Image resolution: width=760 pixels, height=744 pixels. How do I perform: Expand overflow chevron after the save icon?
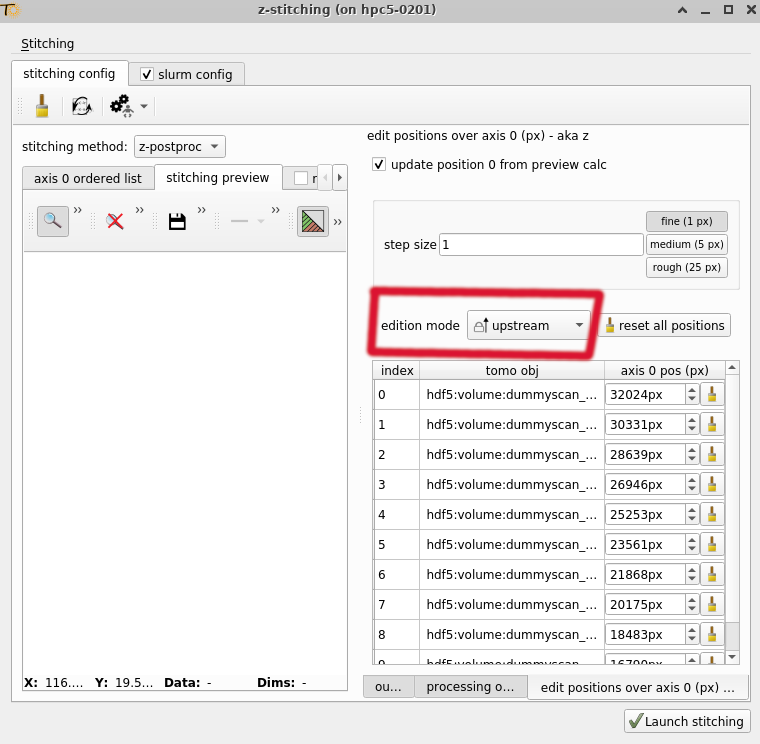click(202, 210)
